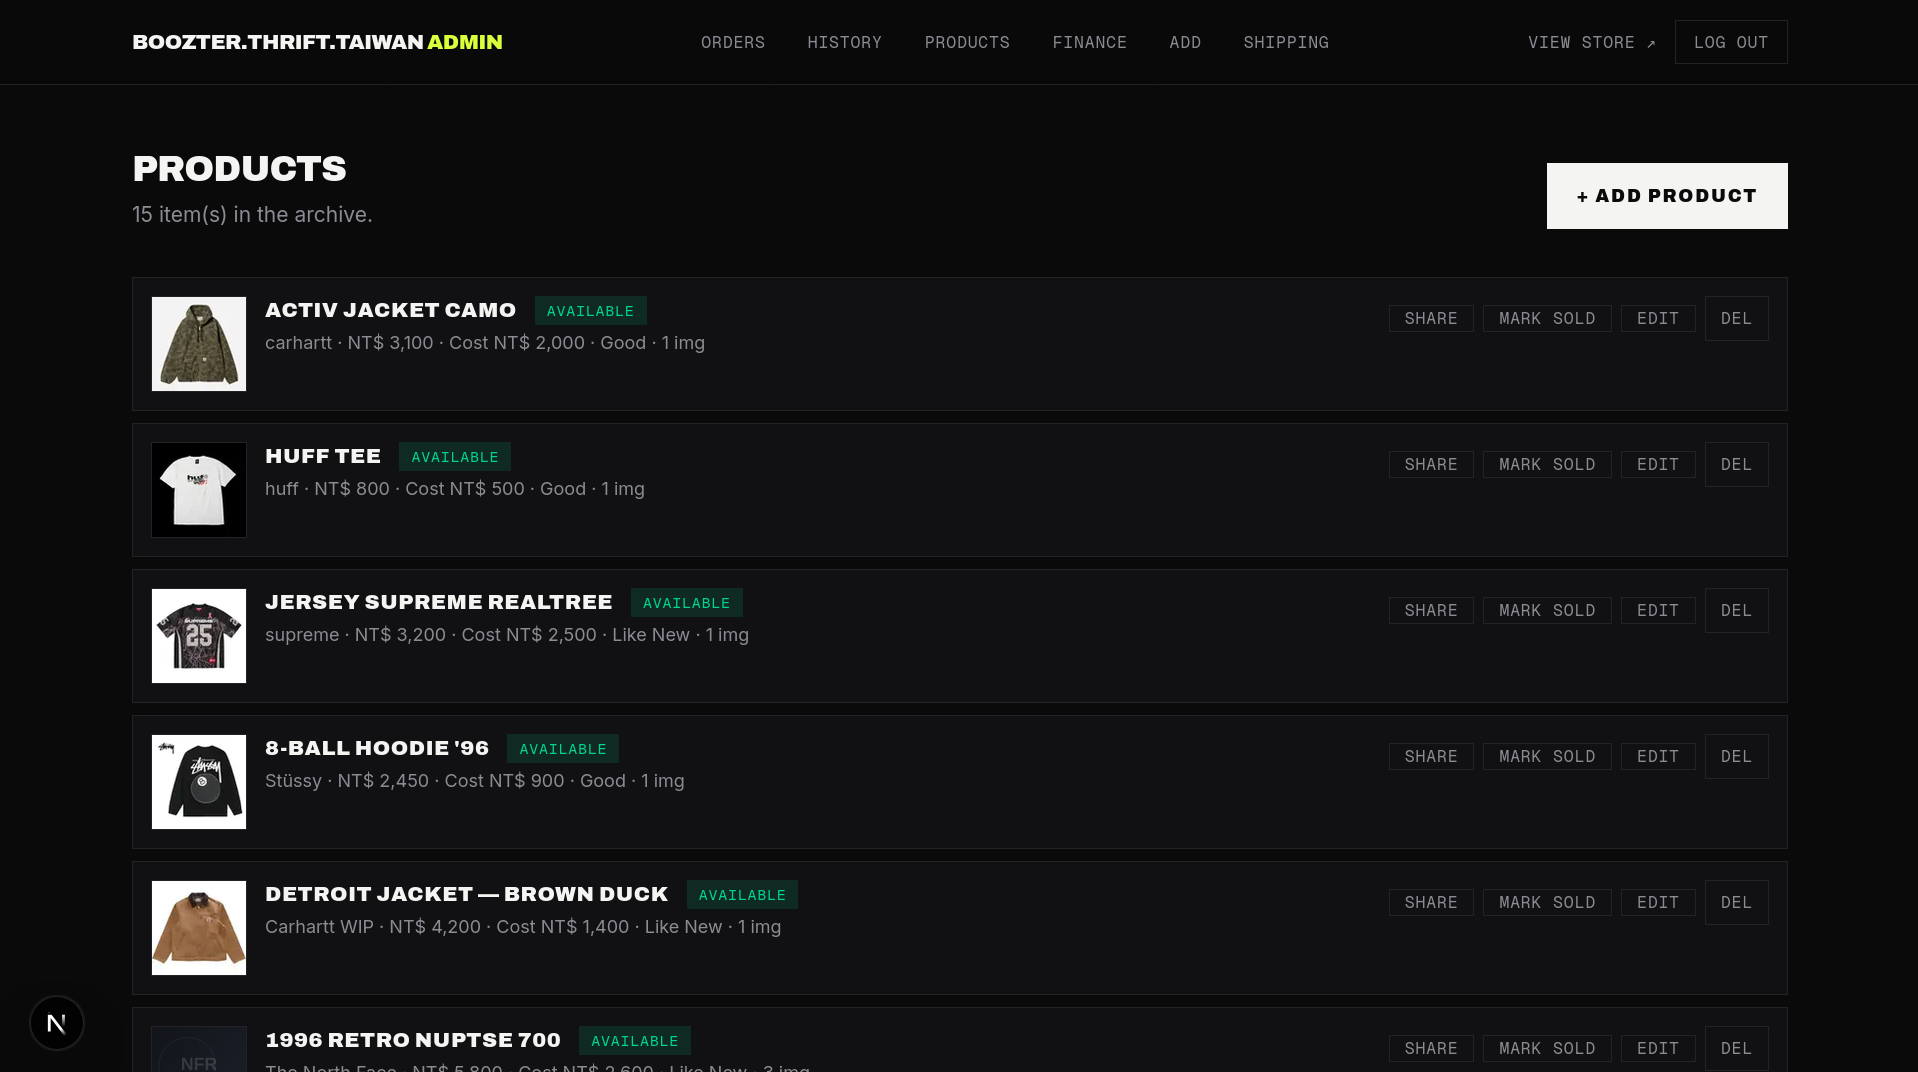Click the Products page heading

(x=239, y=169)
